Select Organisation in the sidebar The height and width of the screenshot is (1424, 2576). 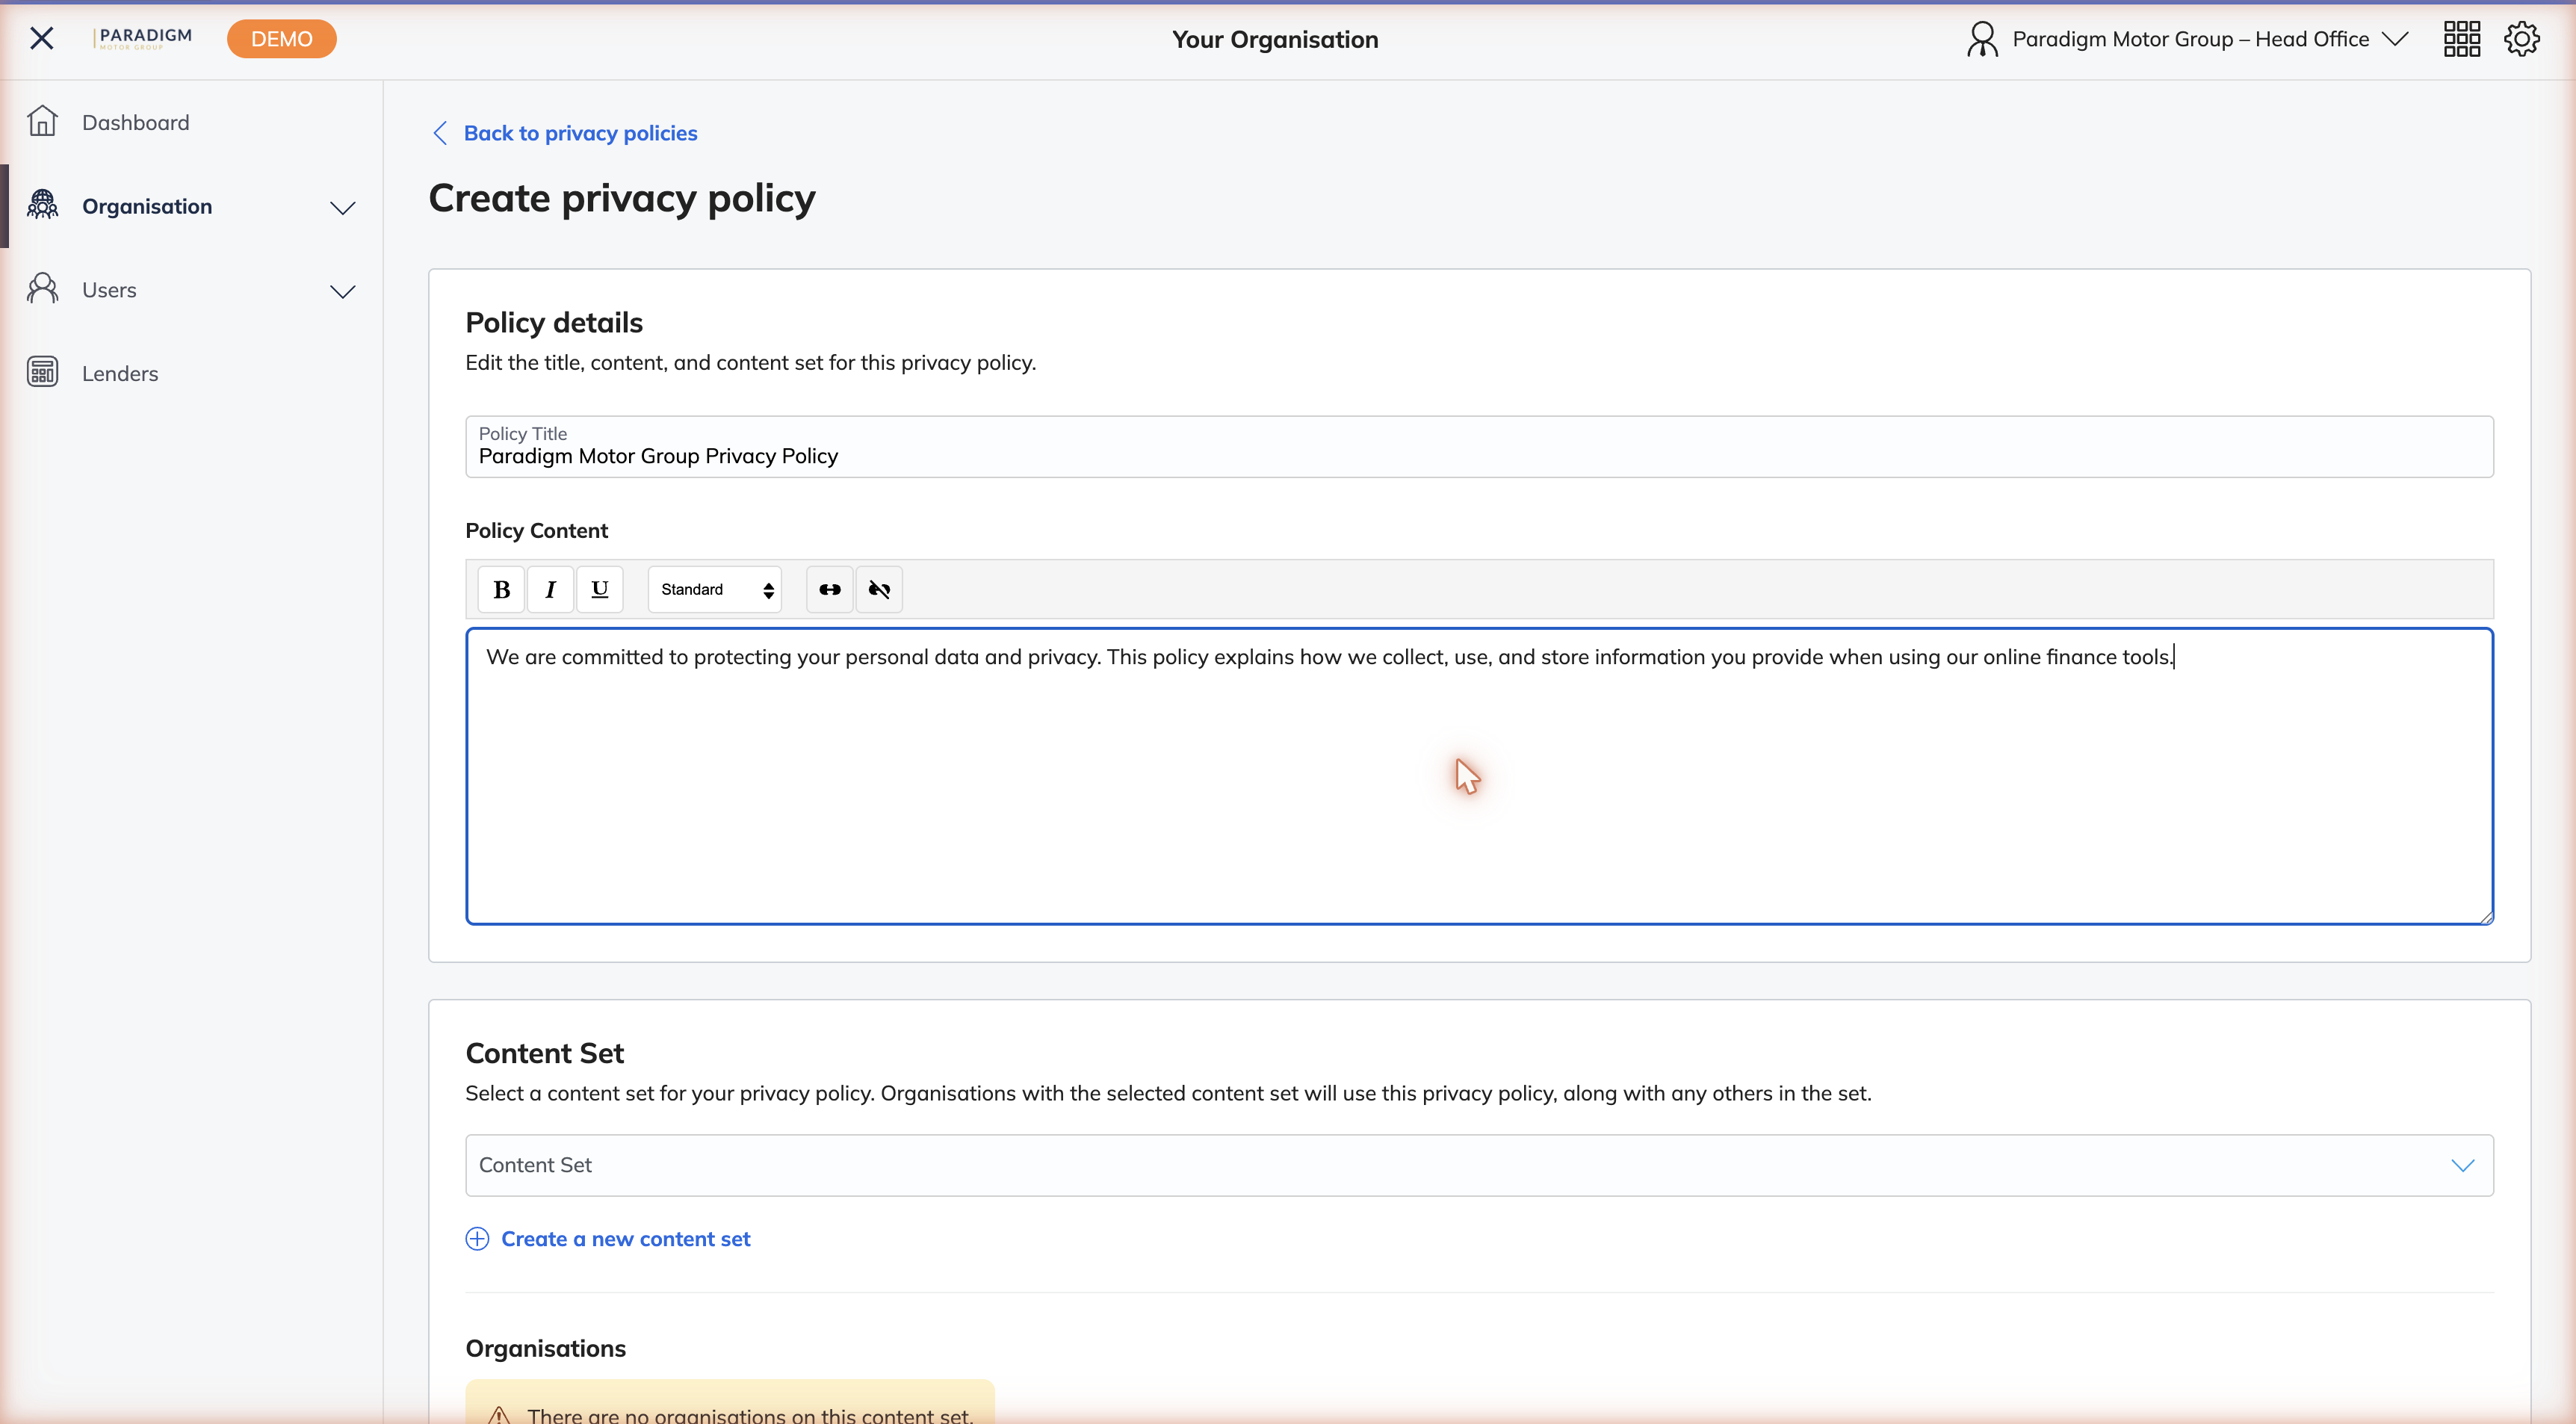[x=147, y=206]
